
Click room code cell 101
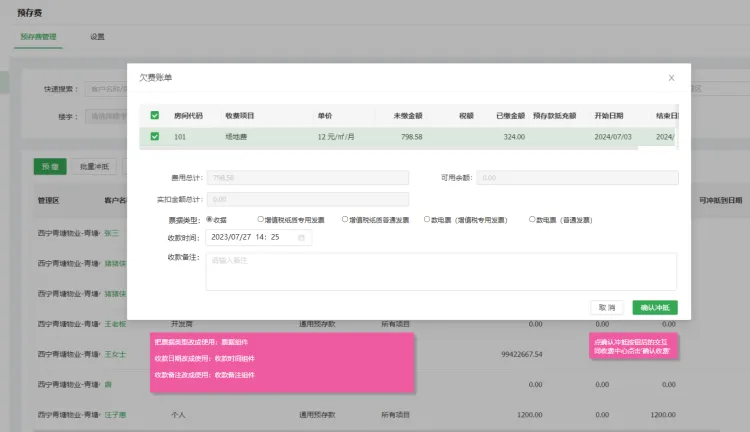[x=180, y=137]
